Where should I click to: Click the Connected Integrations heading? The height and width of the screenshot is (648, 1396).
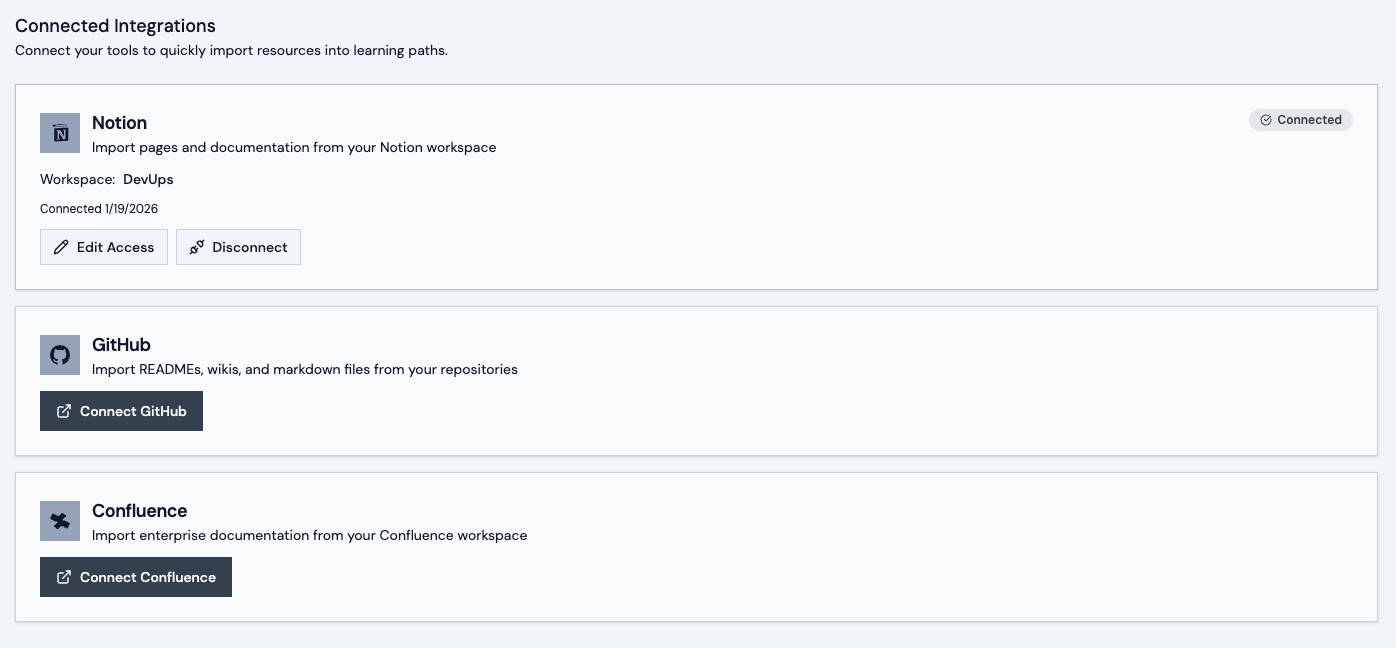115,26
